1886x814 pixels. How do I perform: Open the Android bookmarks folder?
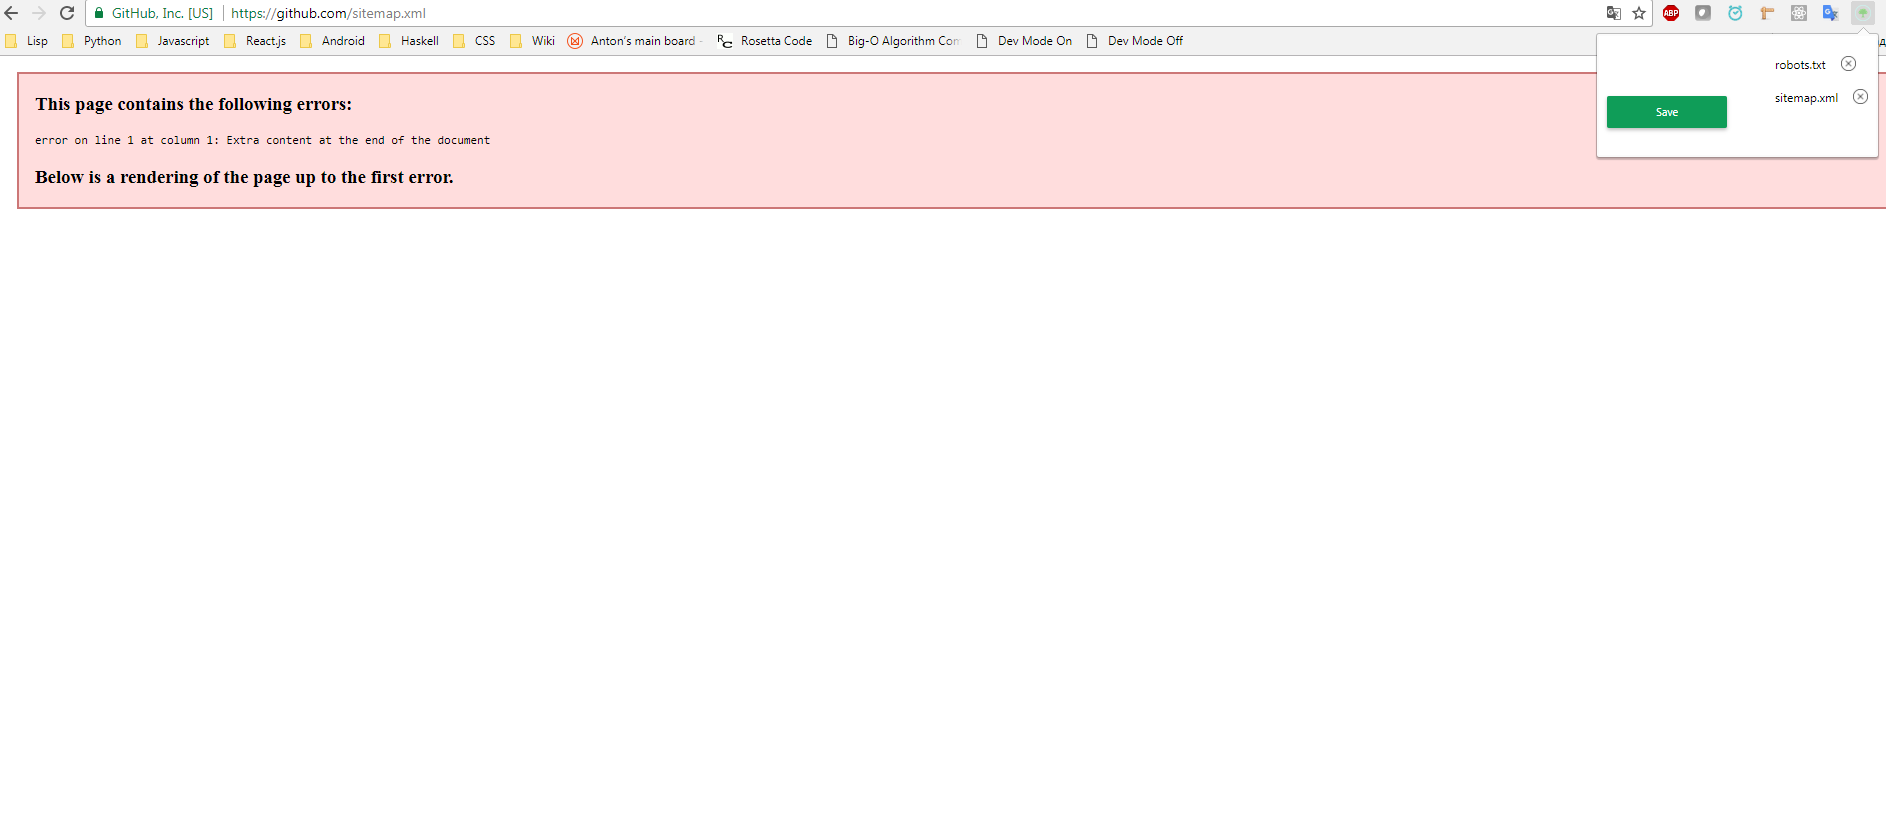333,41
